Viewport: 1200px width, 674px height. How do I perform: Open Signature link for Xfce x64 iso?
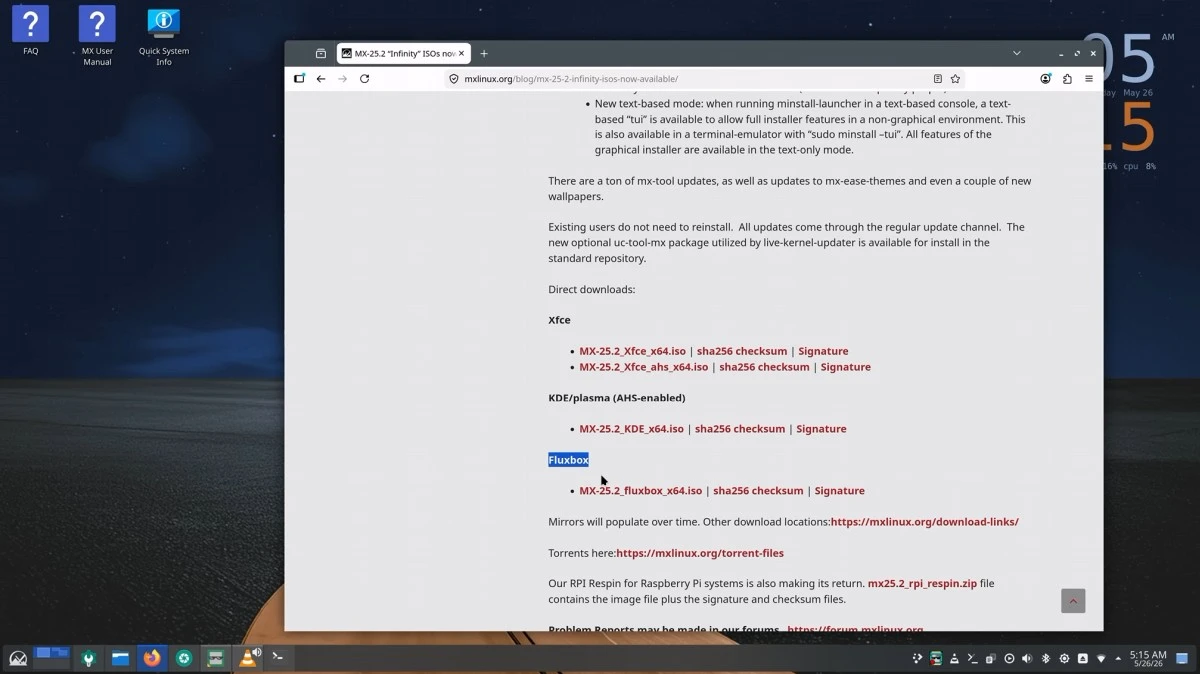823,351
